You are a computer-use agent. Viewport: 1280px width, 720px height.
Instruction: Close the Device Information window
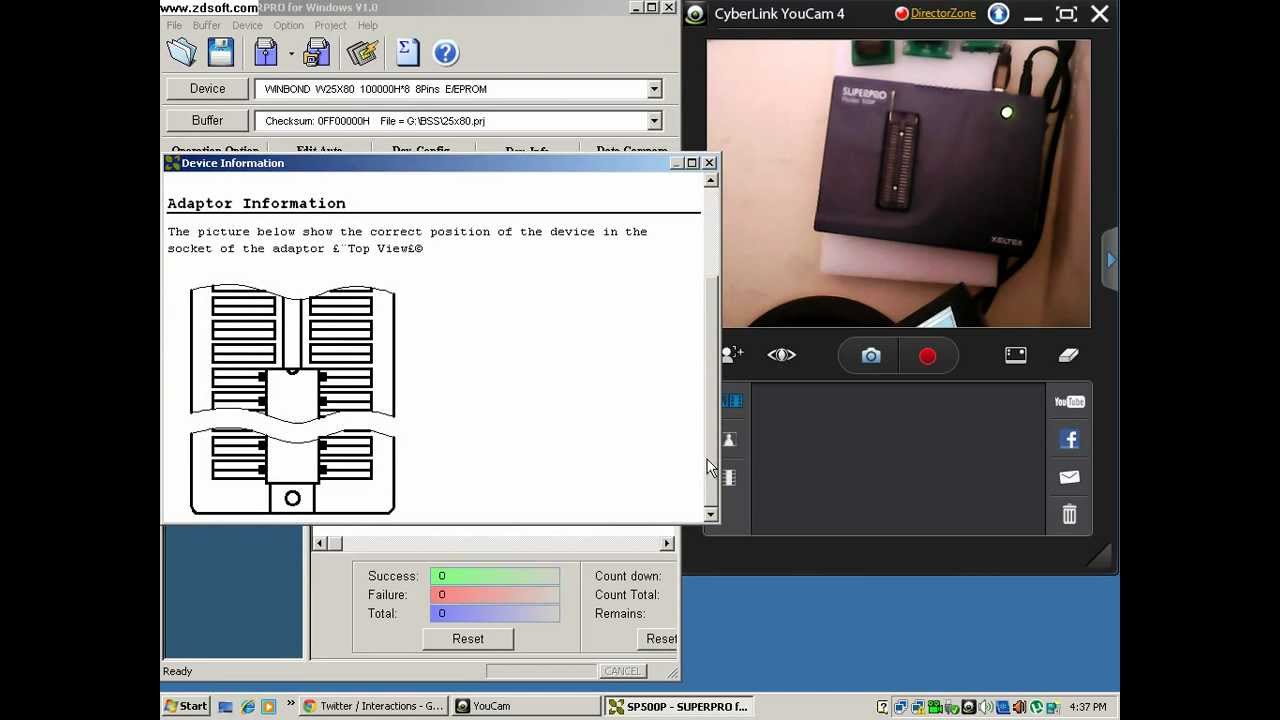coord(709,163)
